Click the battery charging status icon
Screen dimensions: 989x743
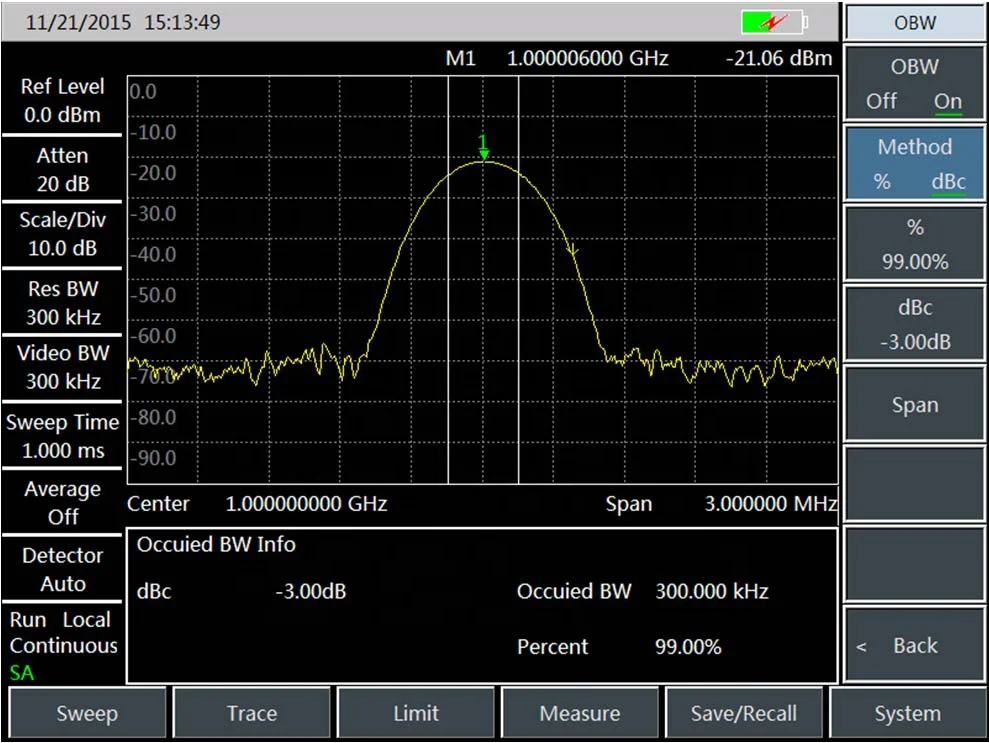click(x=774, y=21)
